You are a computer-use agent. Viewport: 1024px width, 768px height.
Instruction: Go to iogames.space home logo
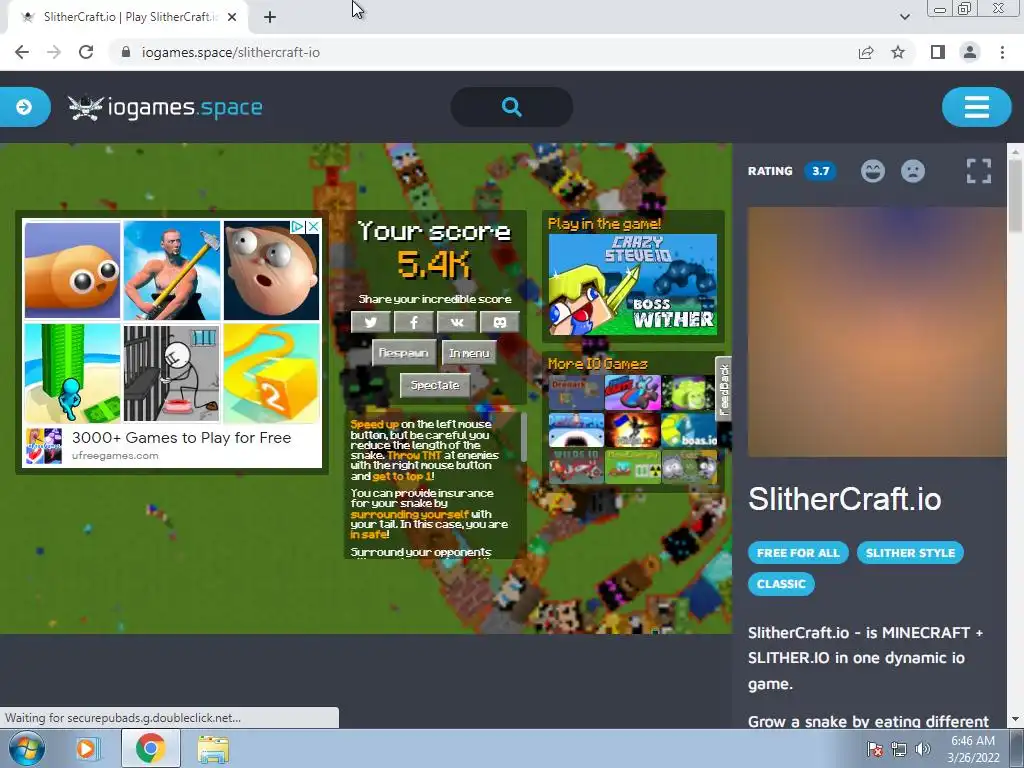tap(165, 107)
